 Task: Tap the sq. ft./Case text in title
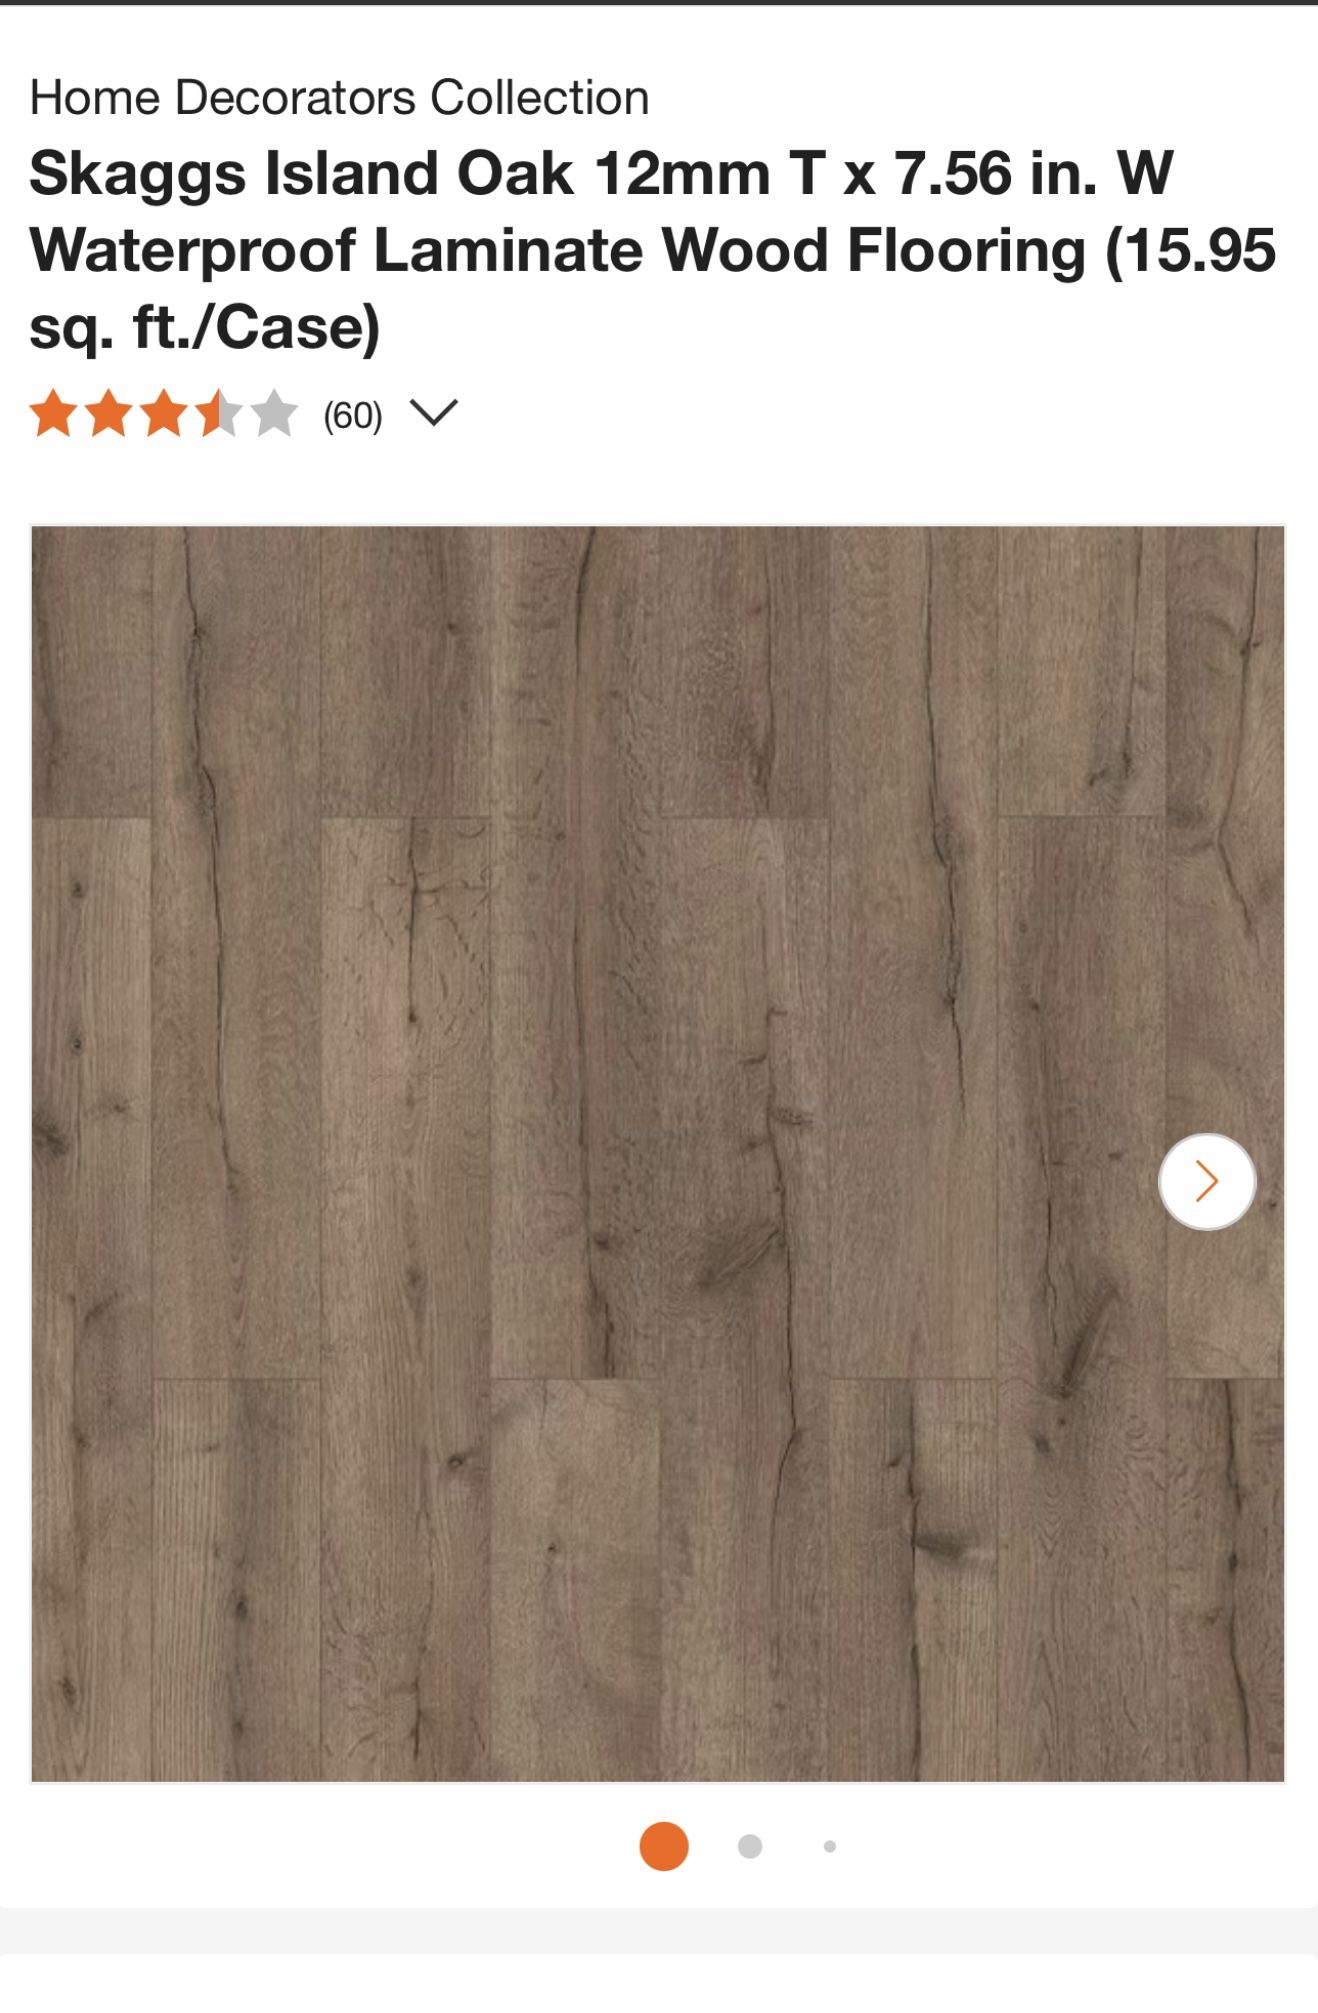point(205,327)
